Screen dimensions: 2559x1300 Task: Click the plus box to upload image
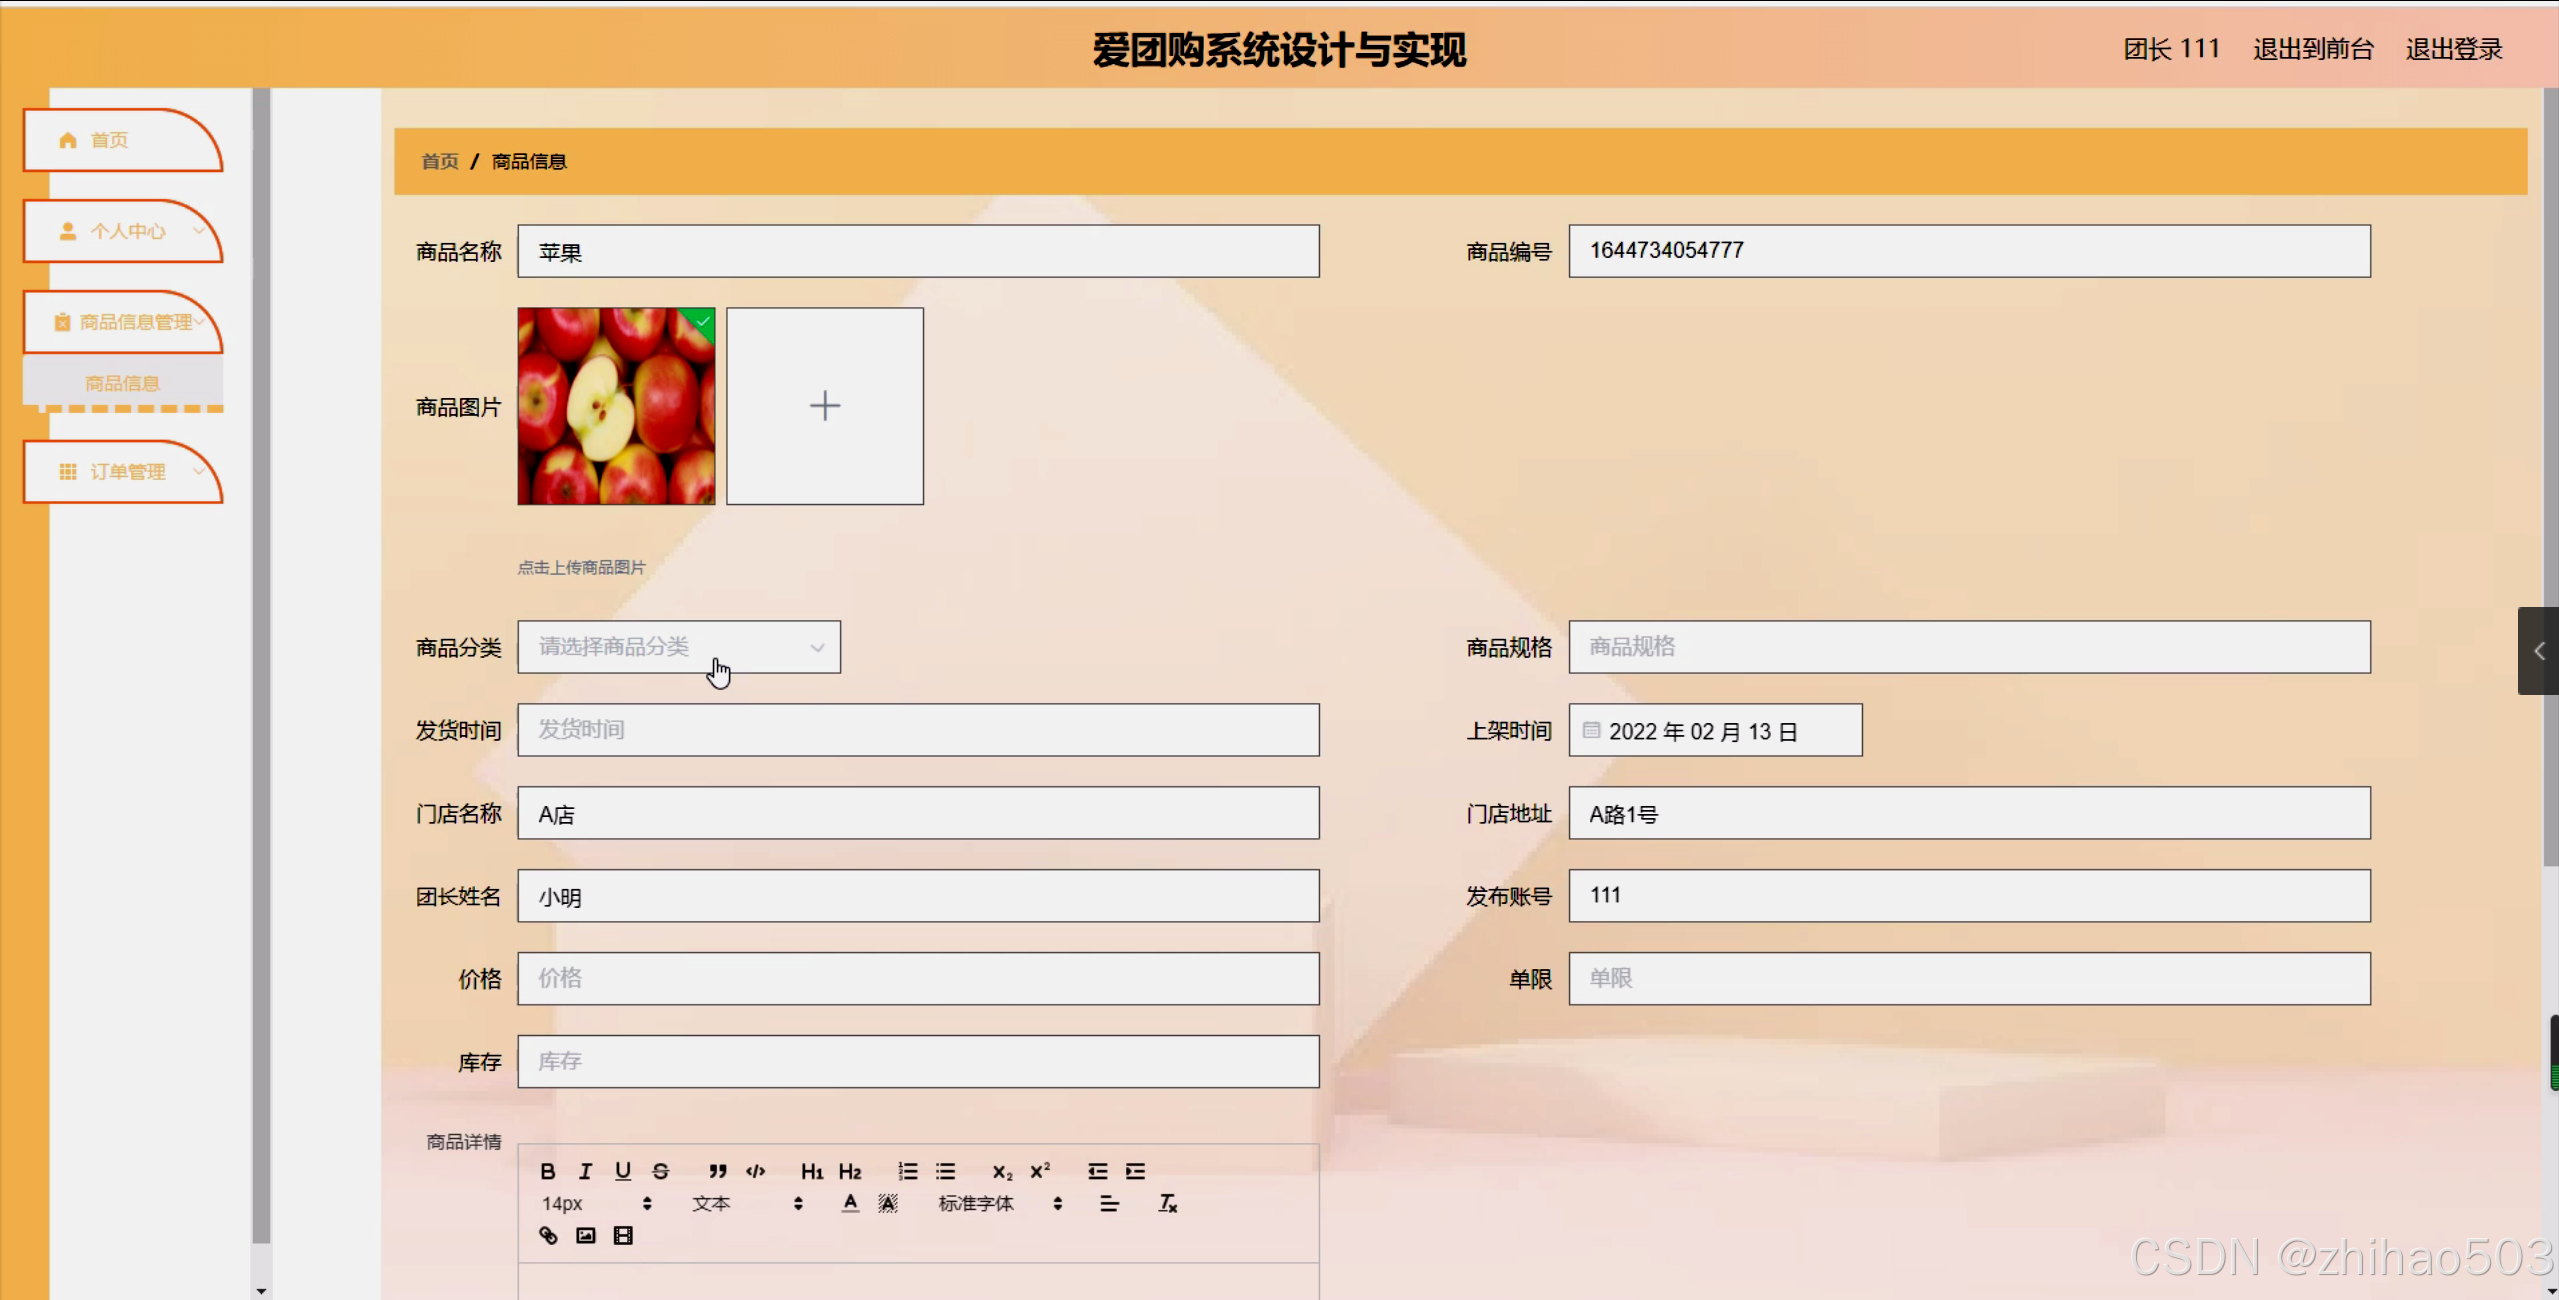(x=824, y=406)
